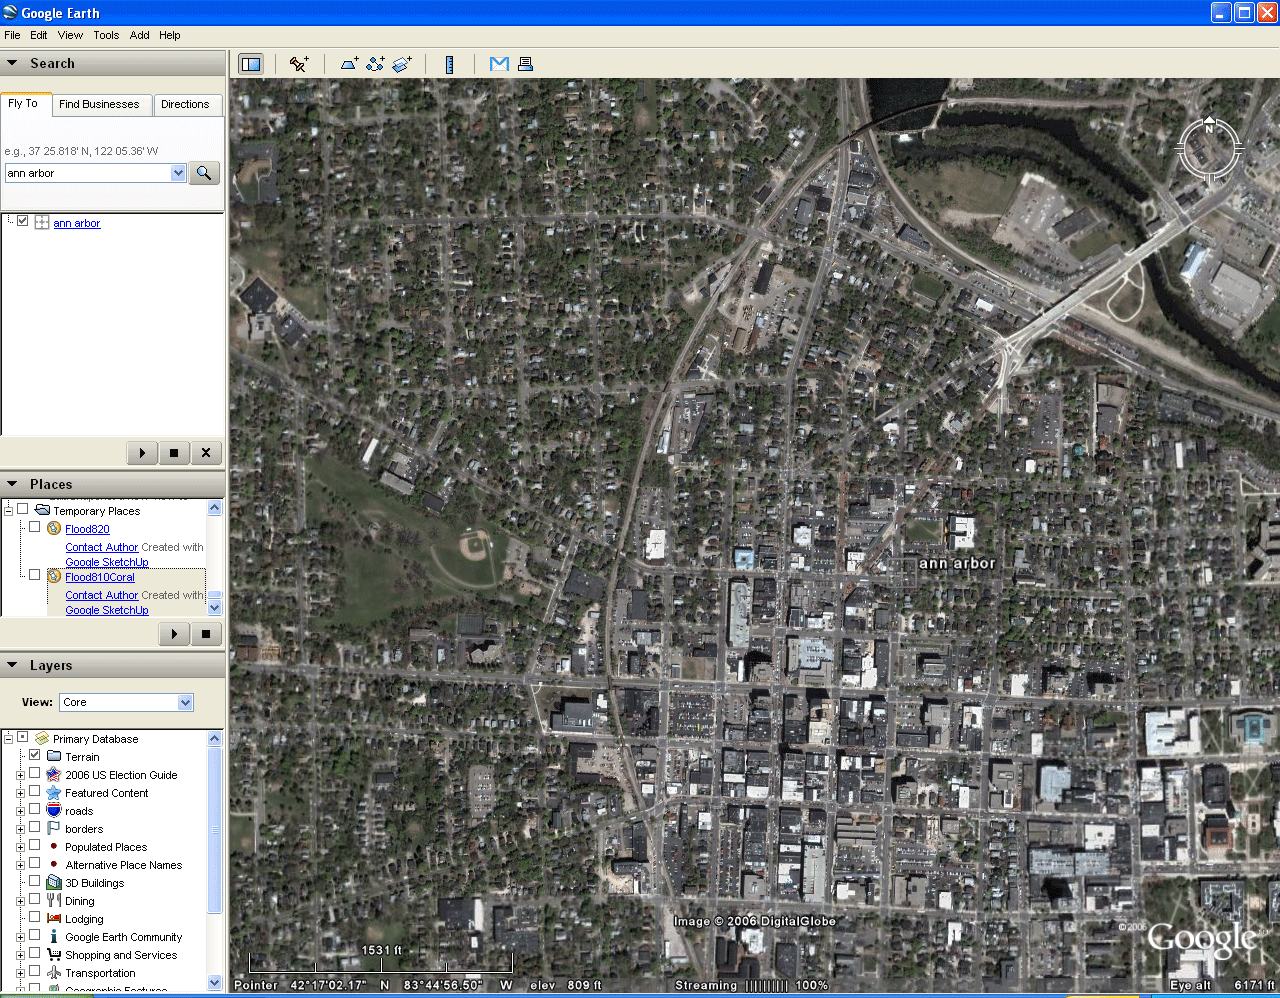
Task: Open the Edit menu
Action: (39, 35)
